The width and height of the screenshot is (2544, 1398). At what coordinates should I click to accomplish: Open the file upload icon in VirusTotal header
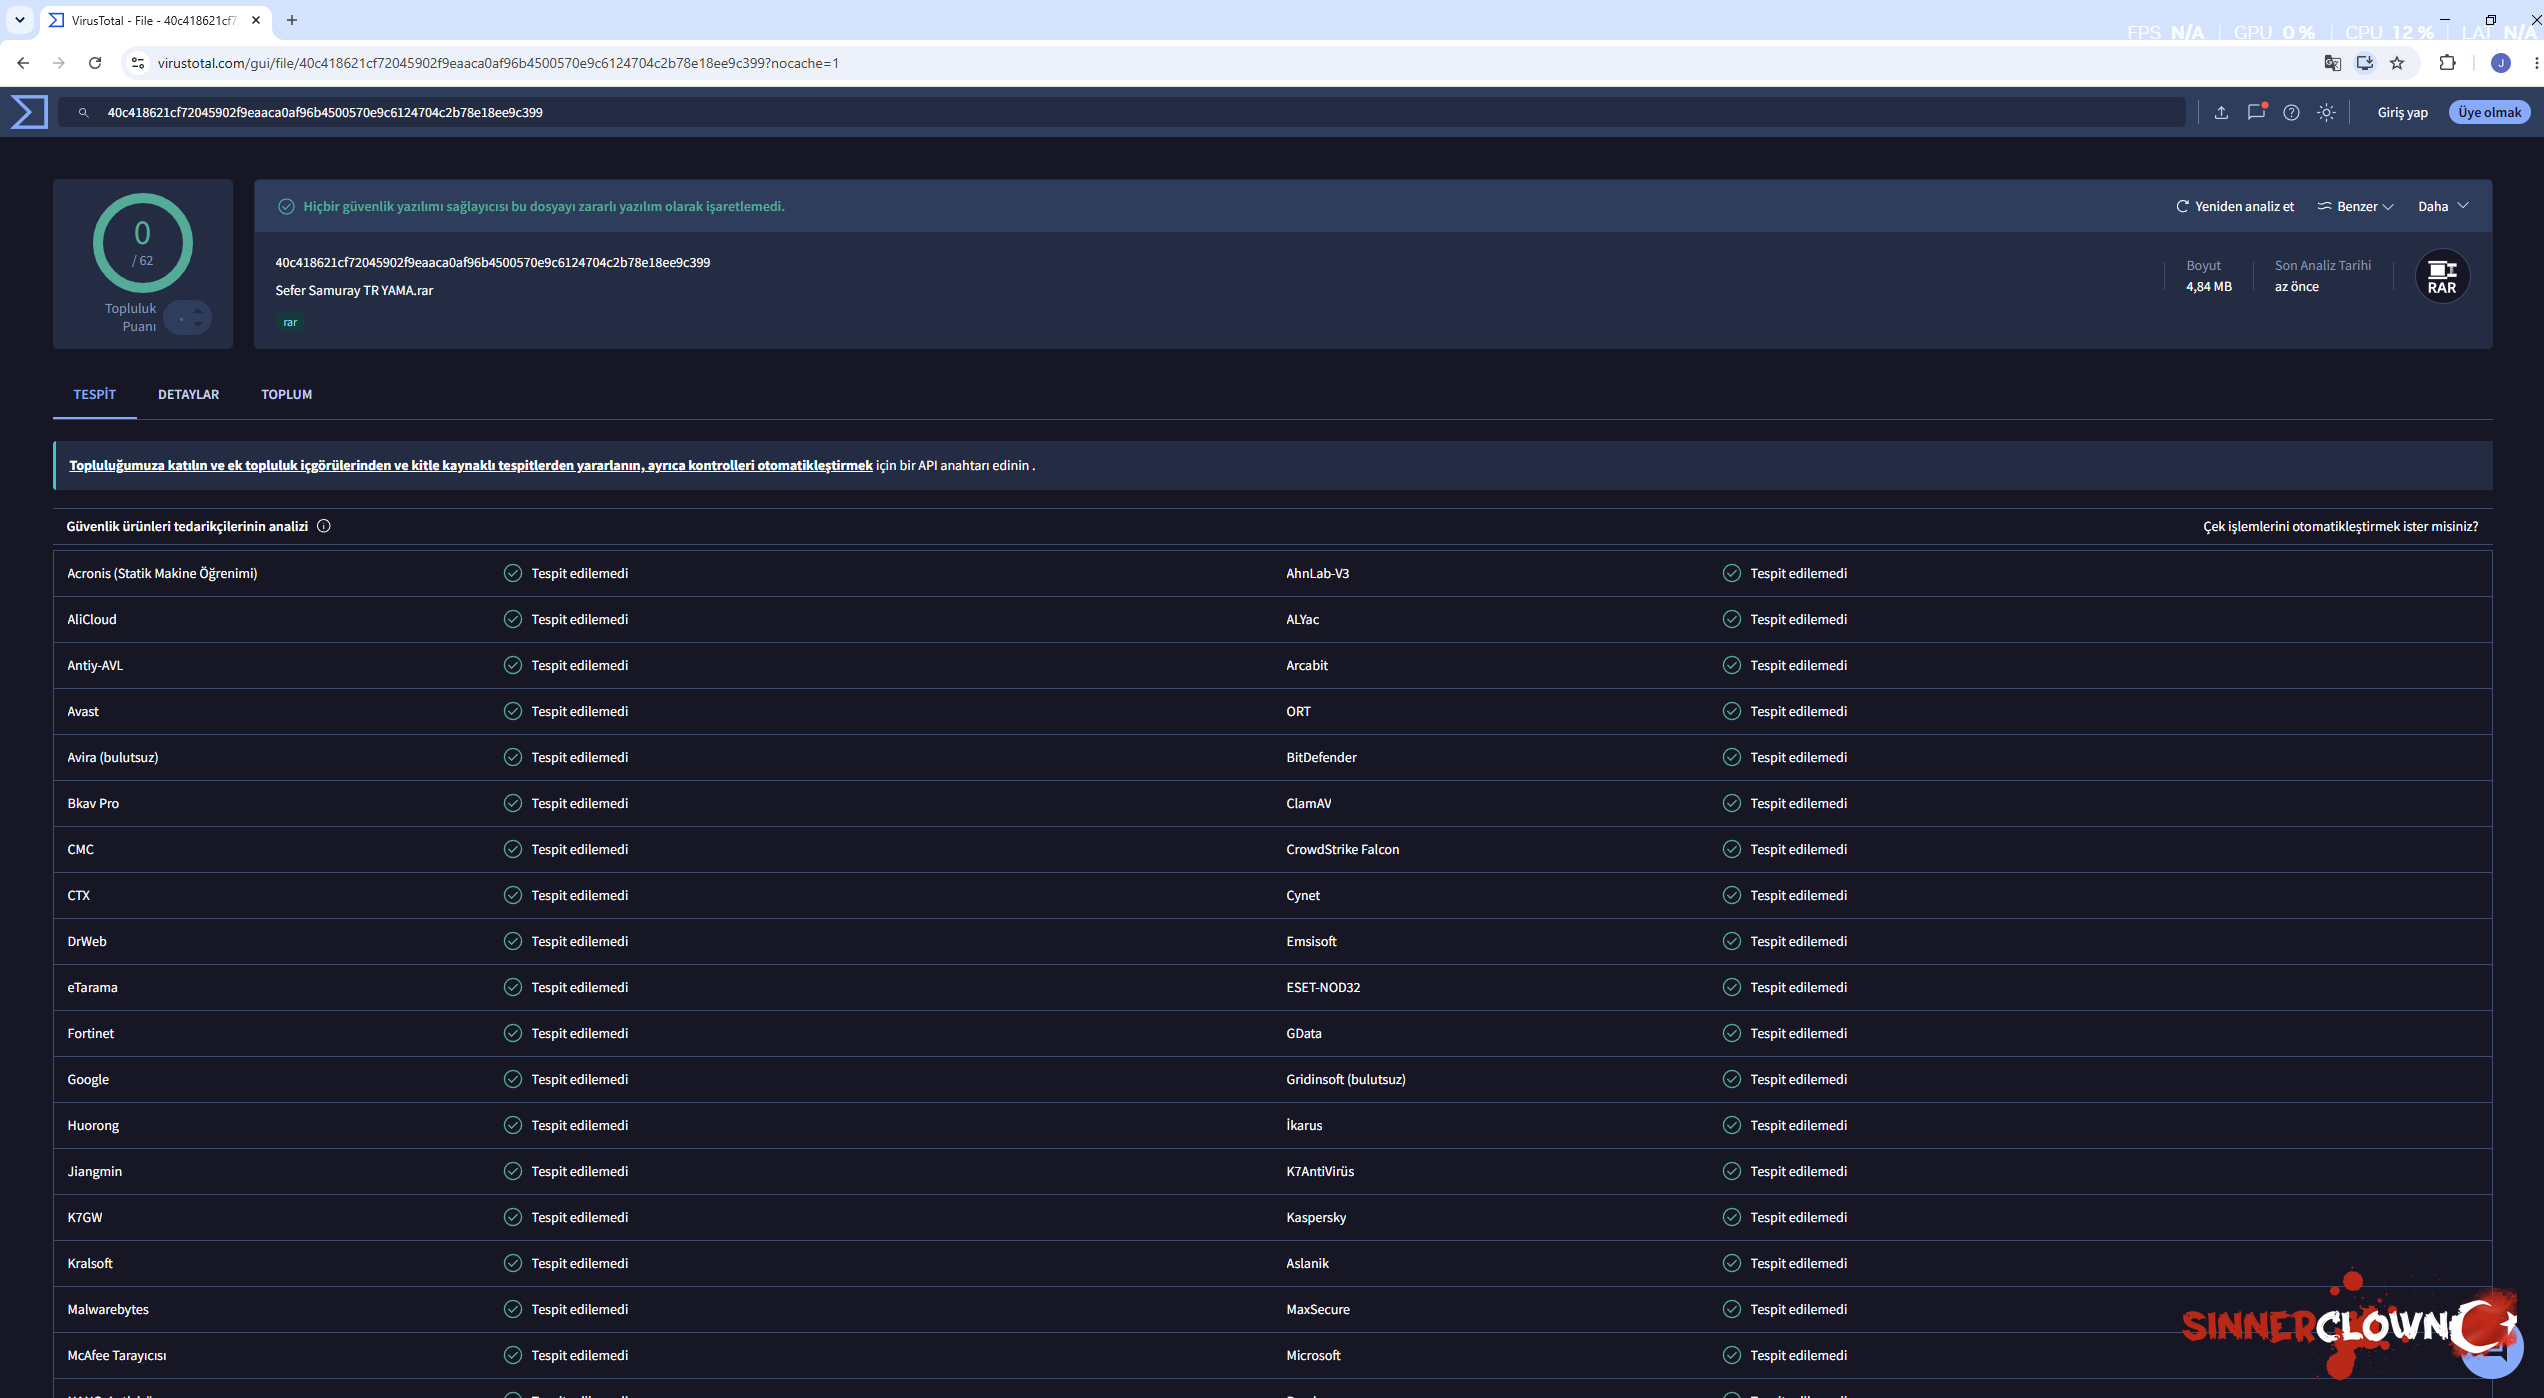[2221, 113]
